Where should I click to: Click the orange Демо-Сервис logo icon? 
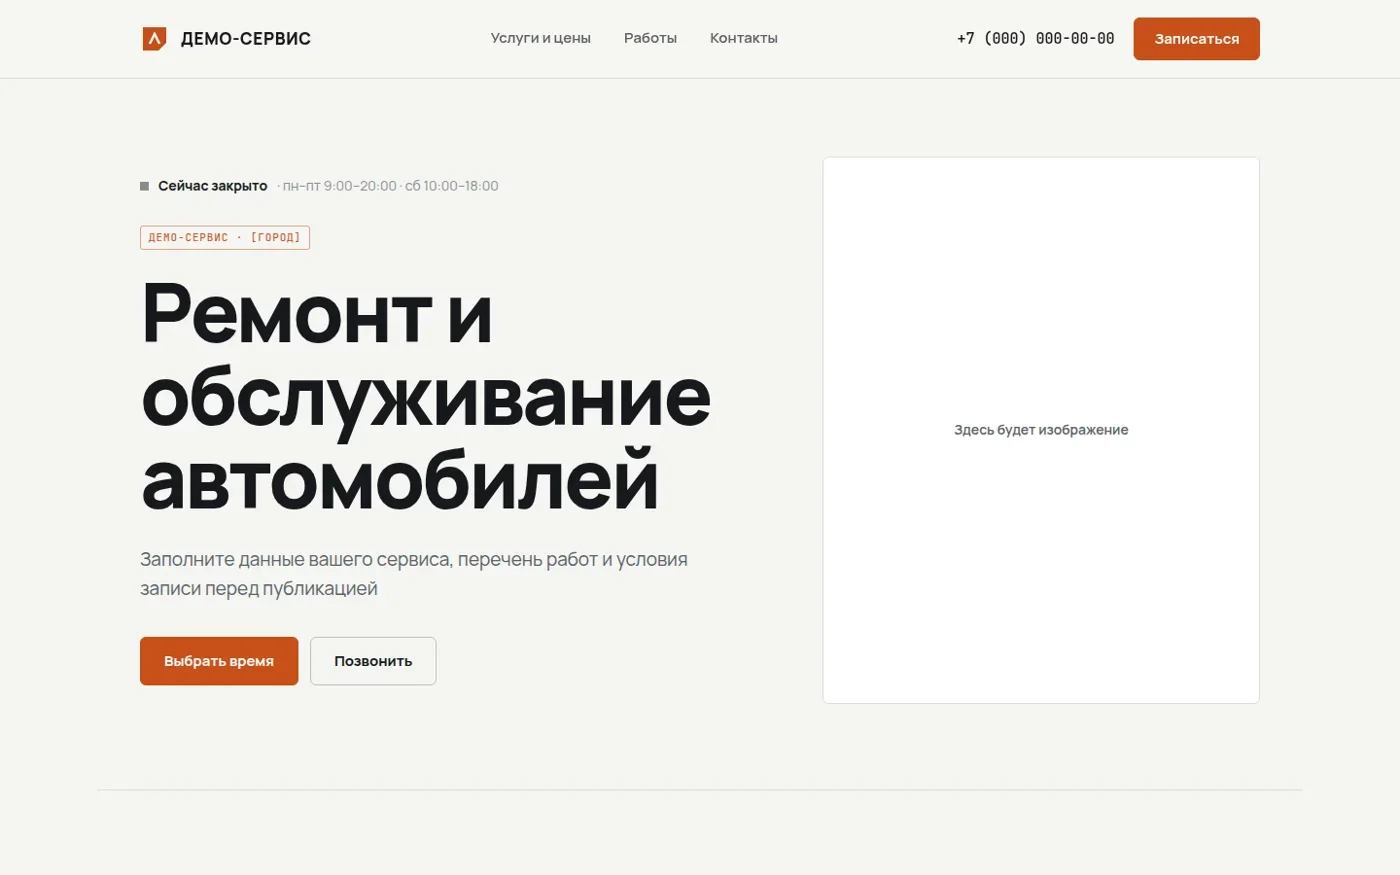click(x=154, y=39)
